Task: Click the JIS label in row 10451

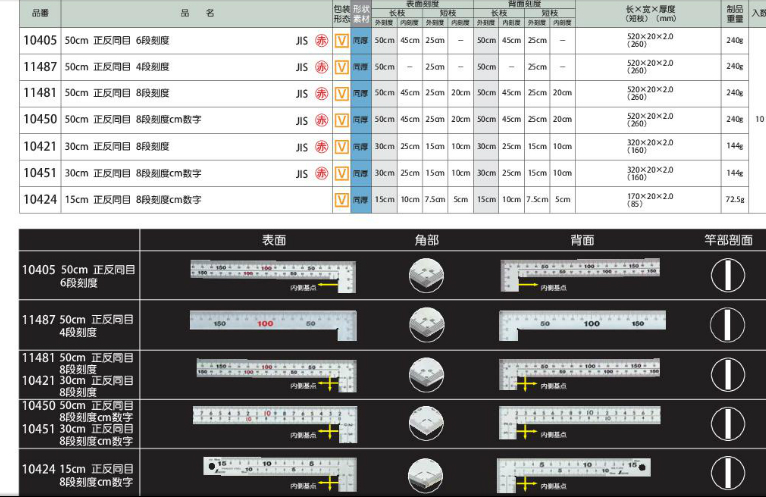Action: point(302,174)
